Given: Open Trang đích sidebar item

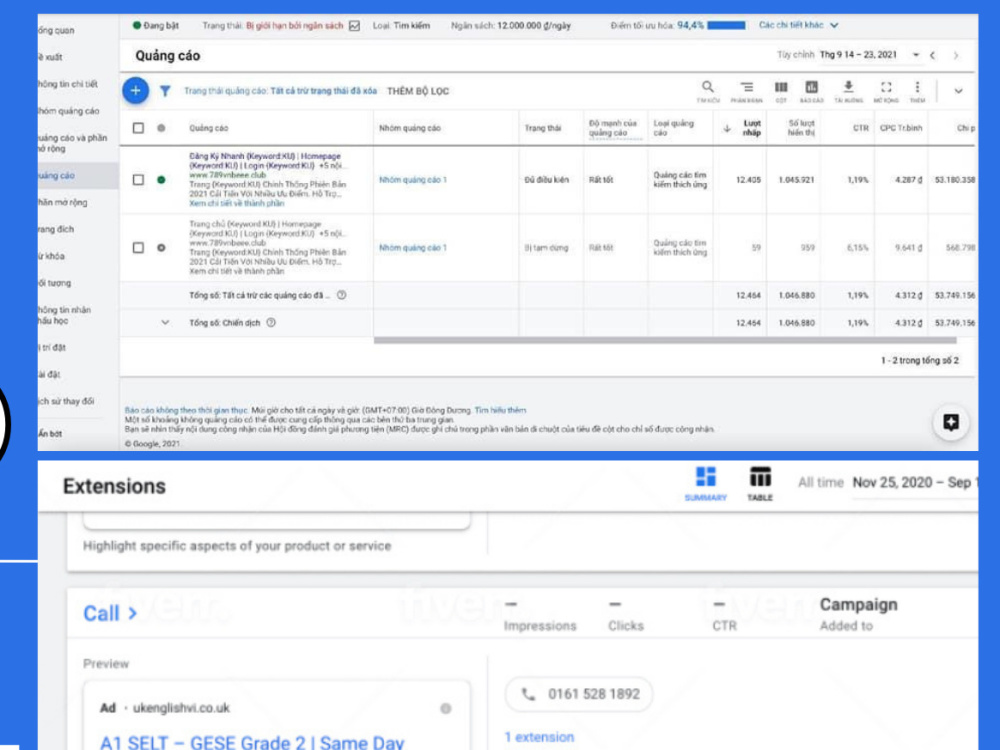Looking at the screenshot, I should [x=56, y=229].
